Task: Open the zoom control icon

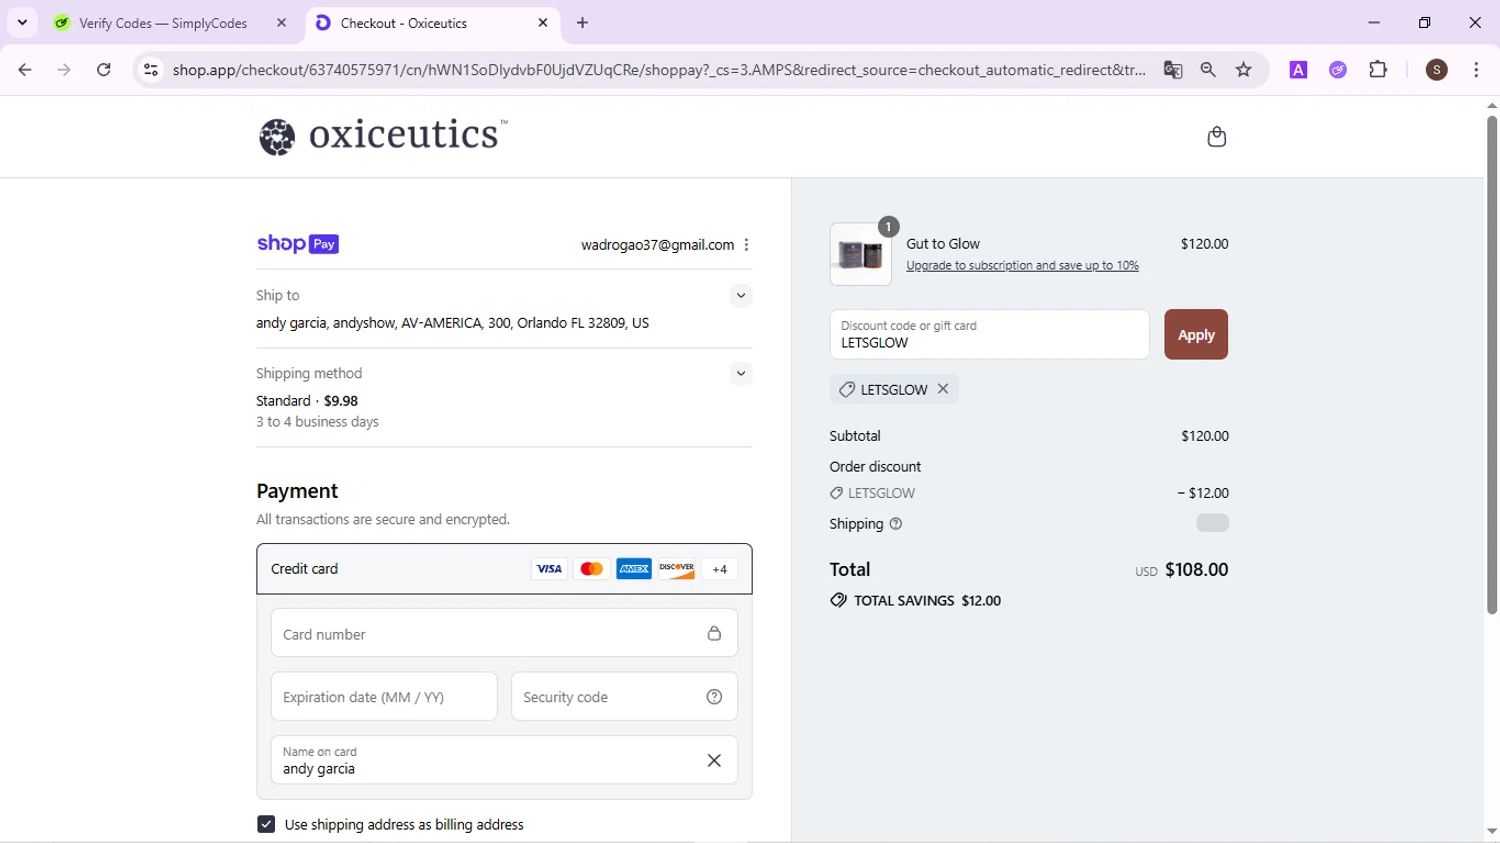Action: [x=1208, y=70]
